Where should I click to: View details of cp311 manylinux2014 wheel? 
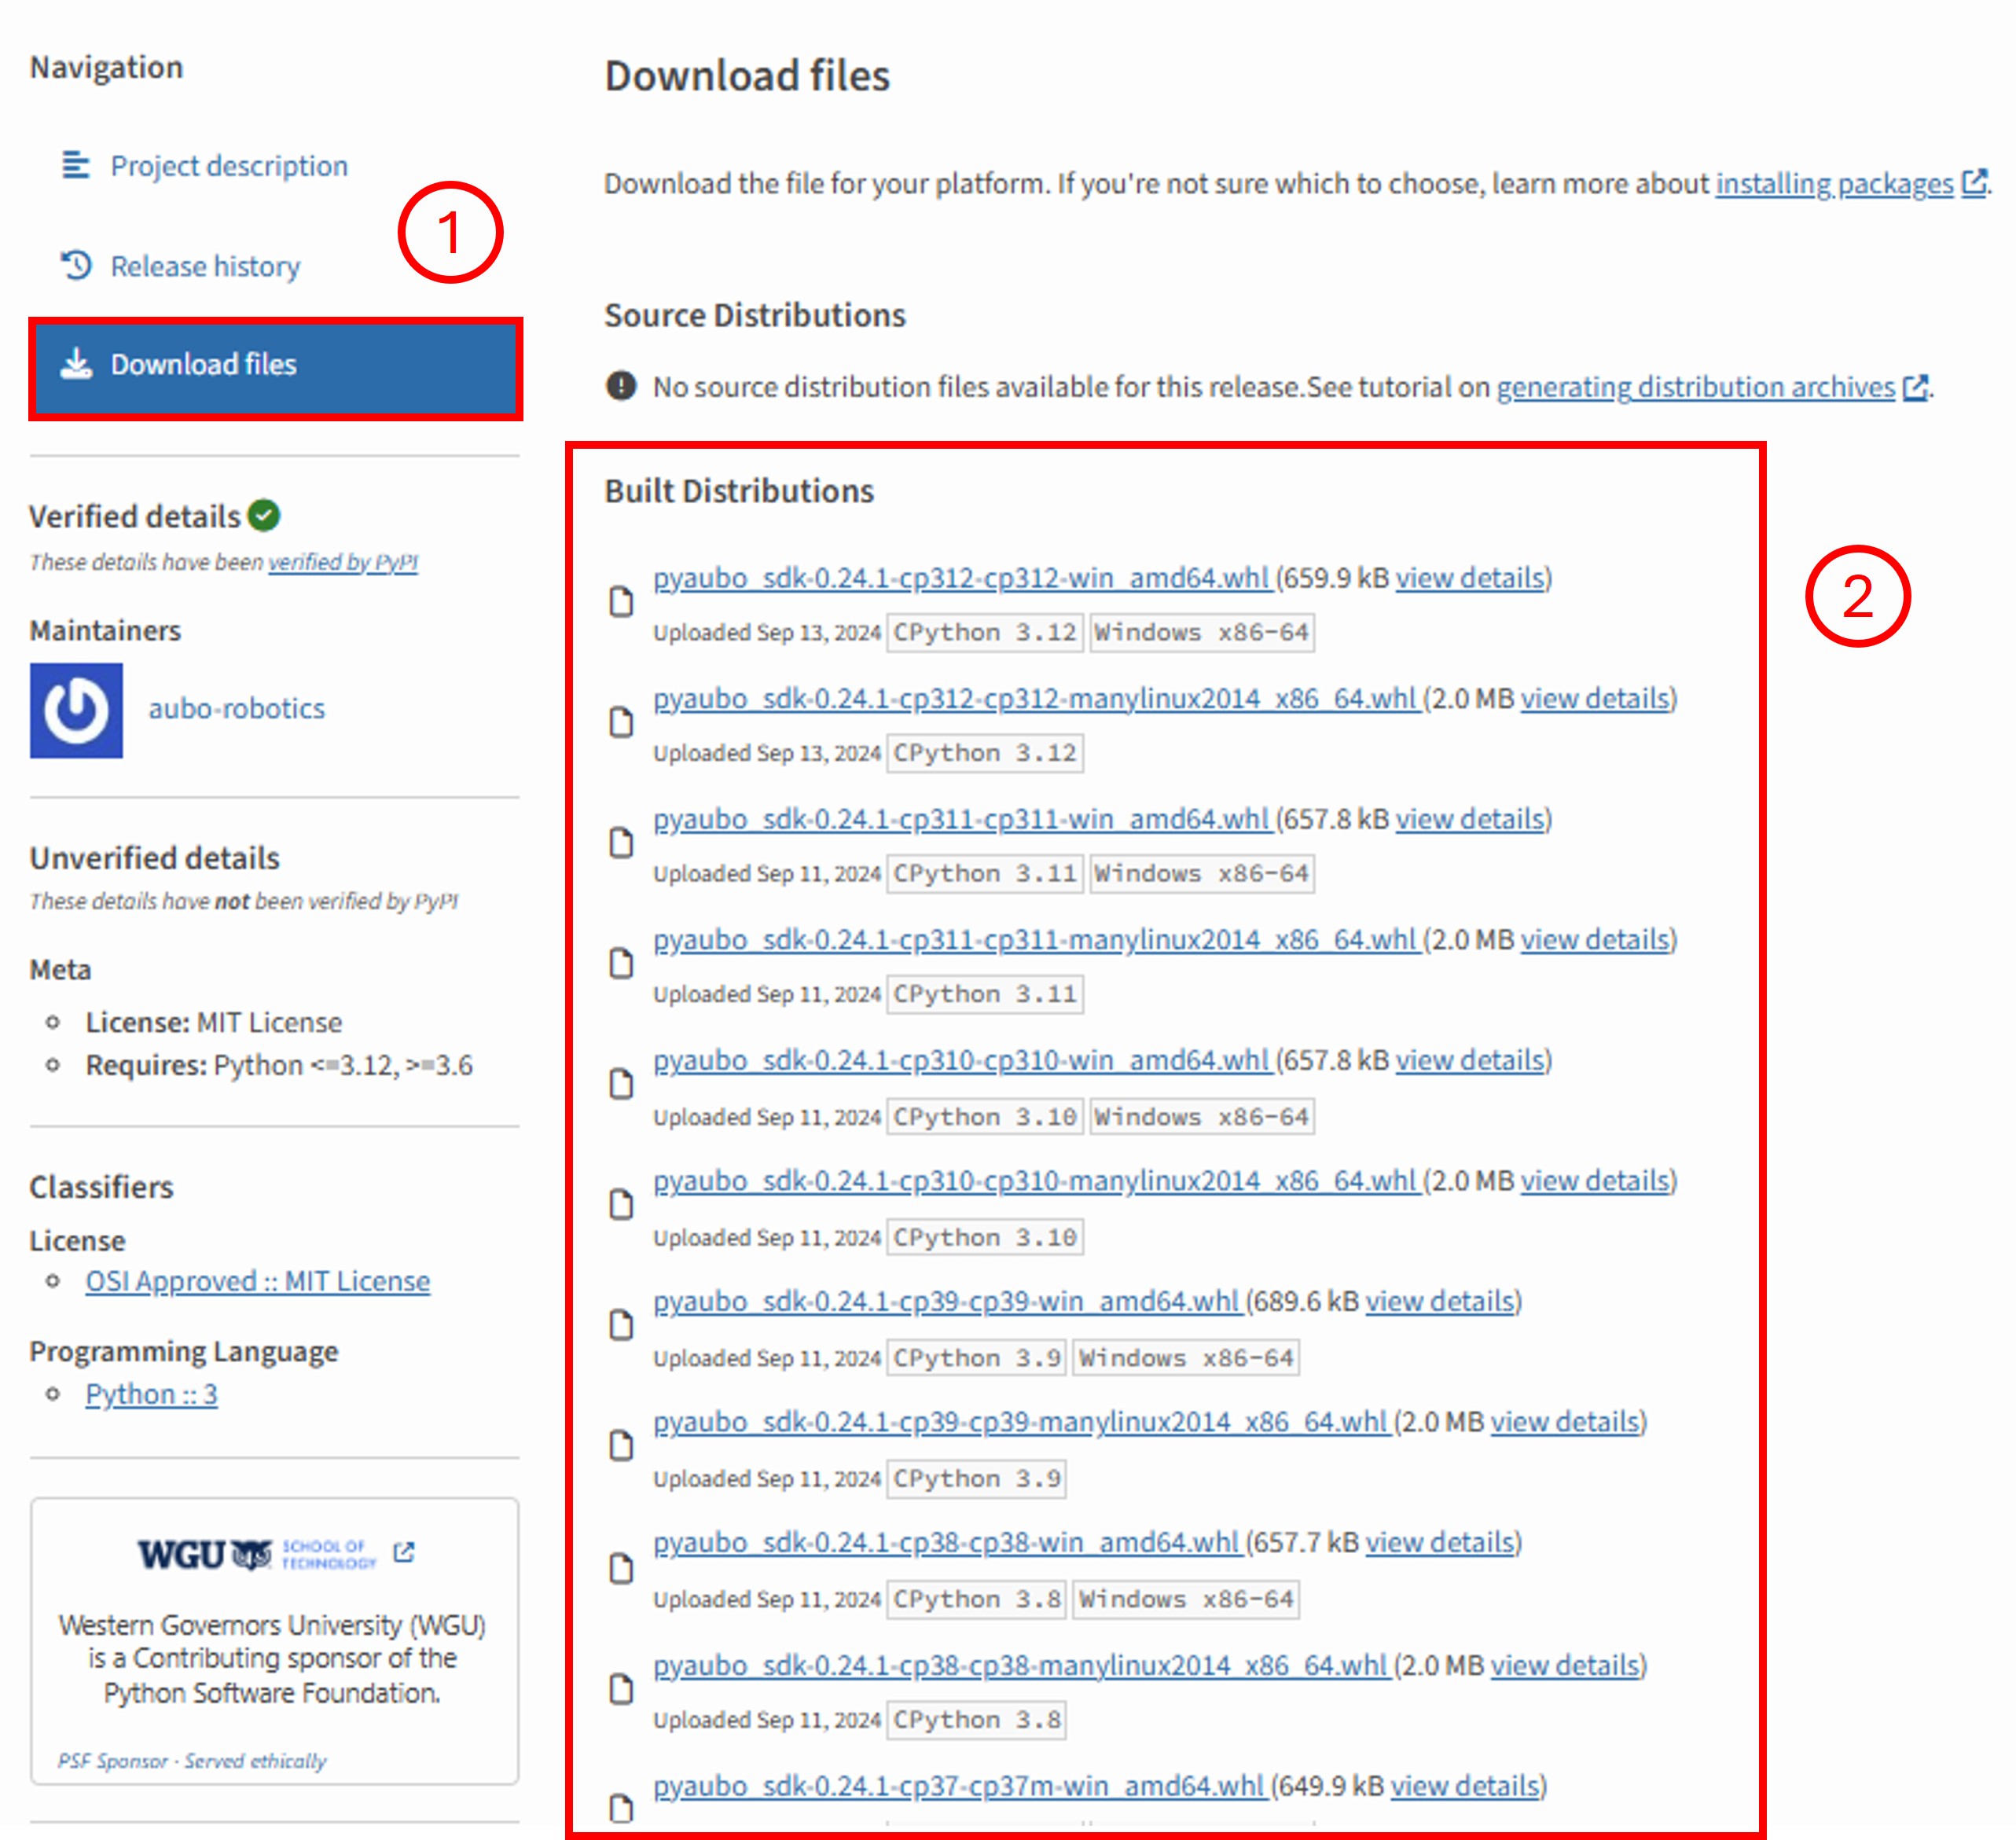pos(1595,940)
